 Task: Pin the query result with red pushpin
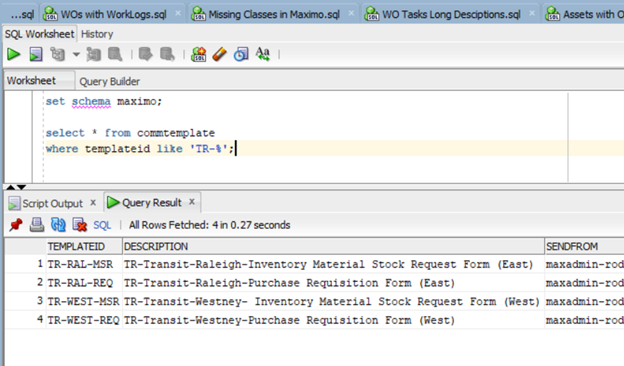(x=16, y=225)
